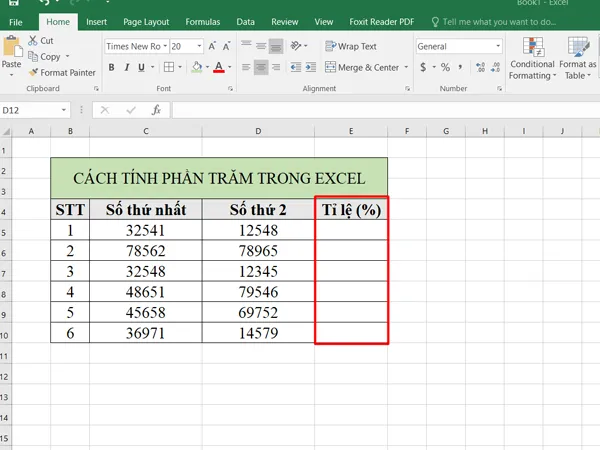Open the font name dropdown
This screenshot has width=600, height=450.
pyautogui.click(x=162, y=46)
